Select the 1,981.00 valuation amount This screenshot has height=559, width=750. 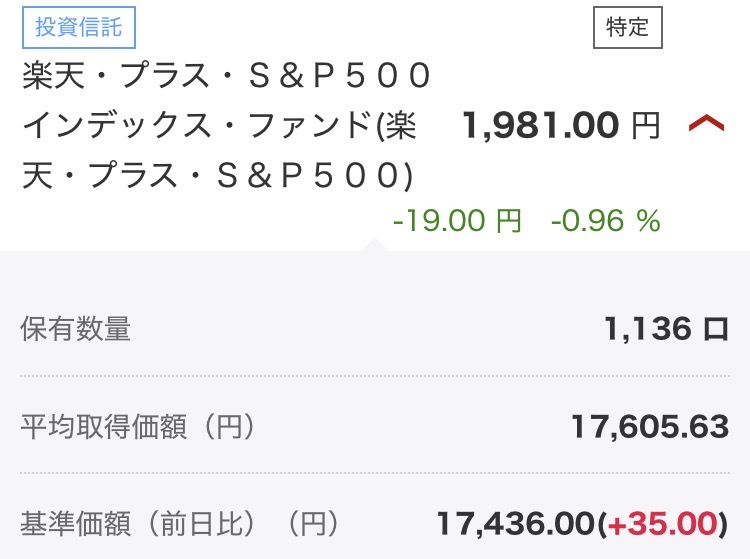point(541,126)
